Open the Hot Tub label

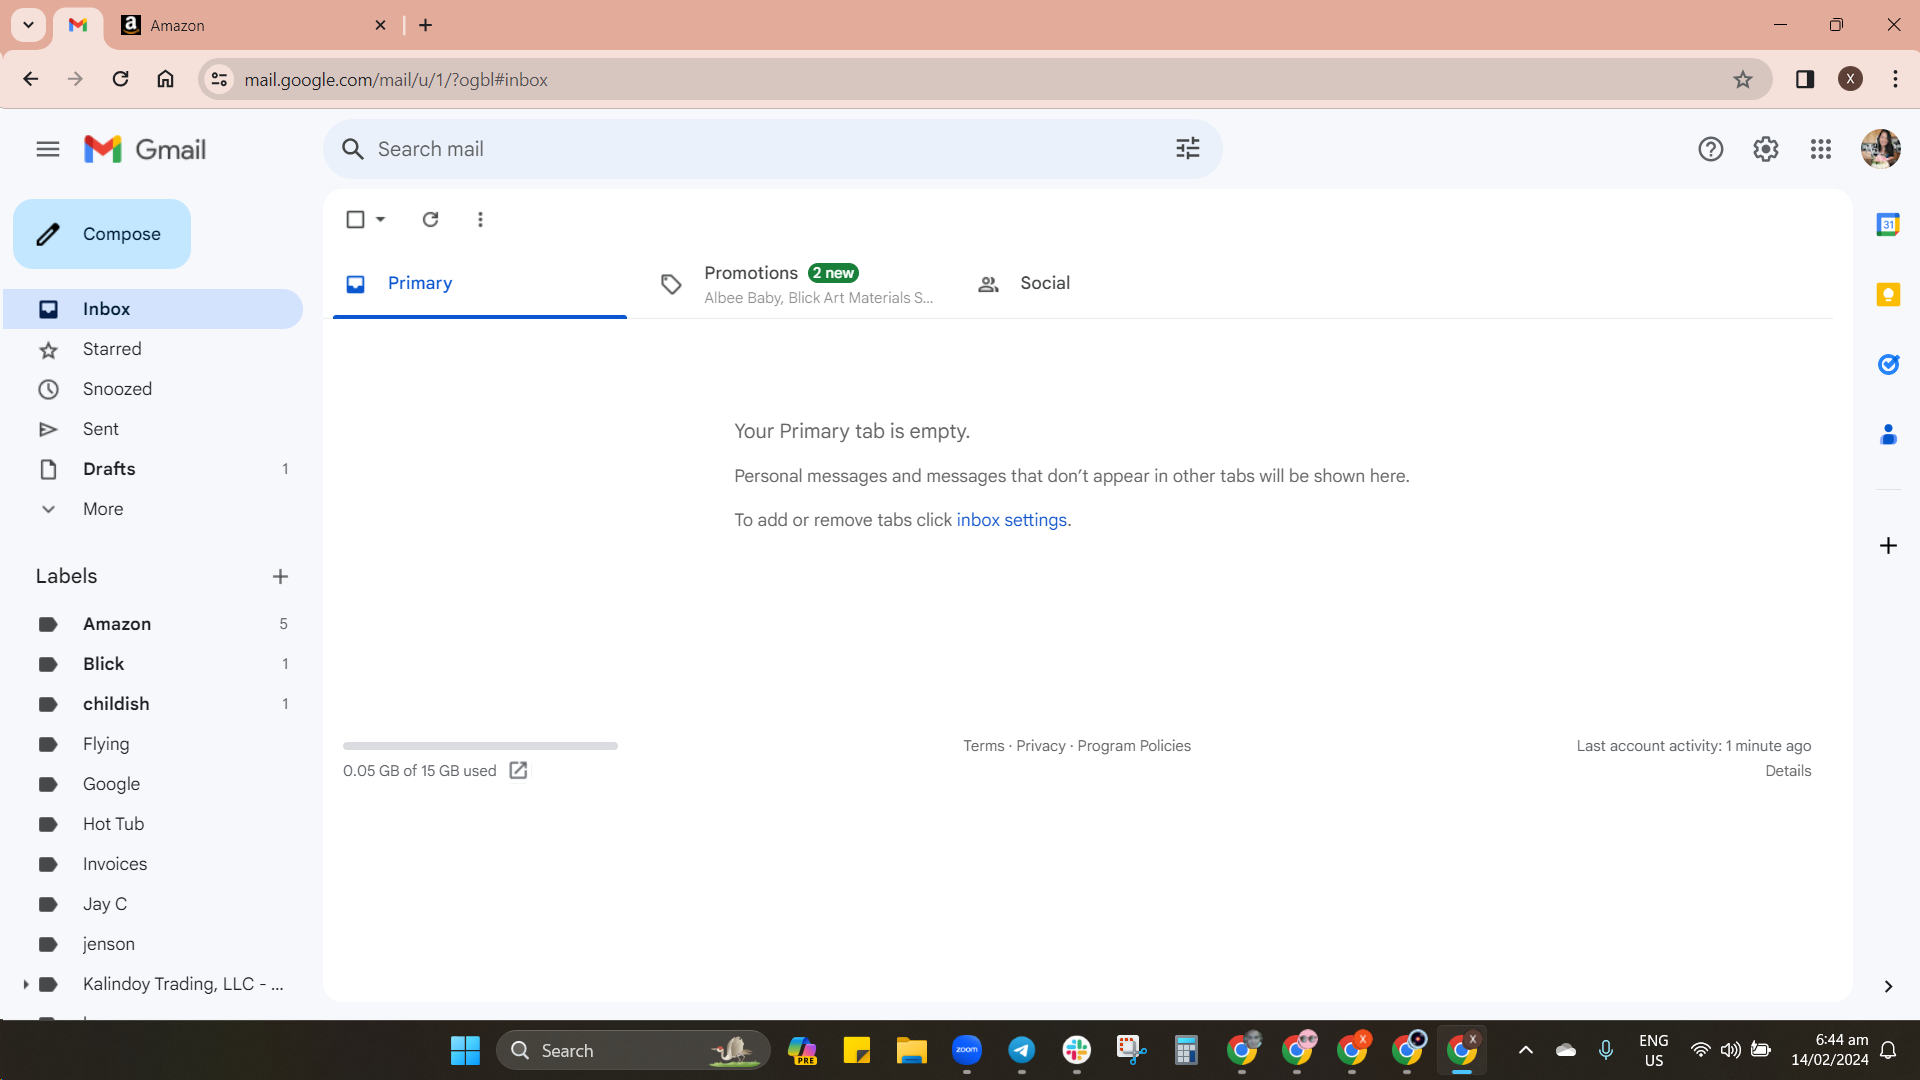coord(153,824)
